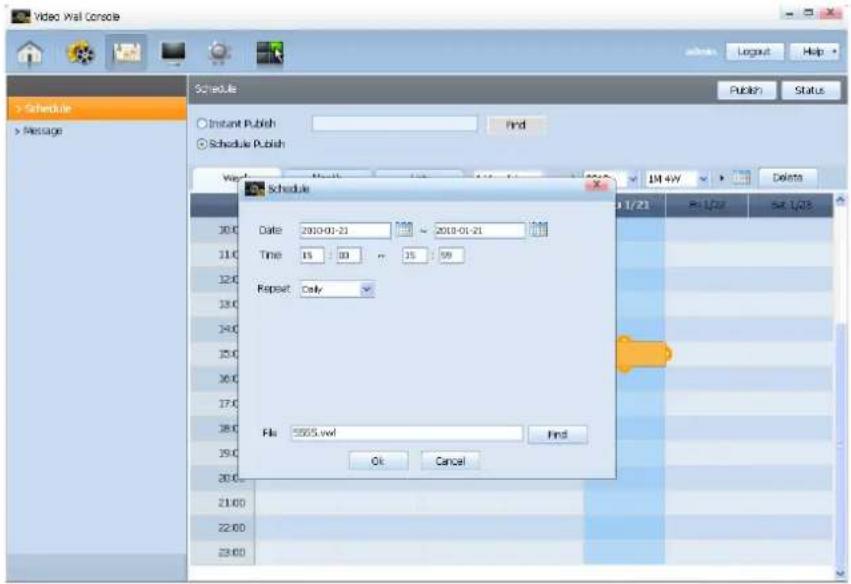Click the end date input field

[x=480, y=230]
